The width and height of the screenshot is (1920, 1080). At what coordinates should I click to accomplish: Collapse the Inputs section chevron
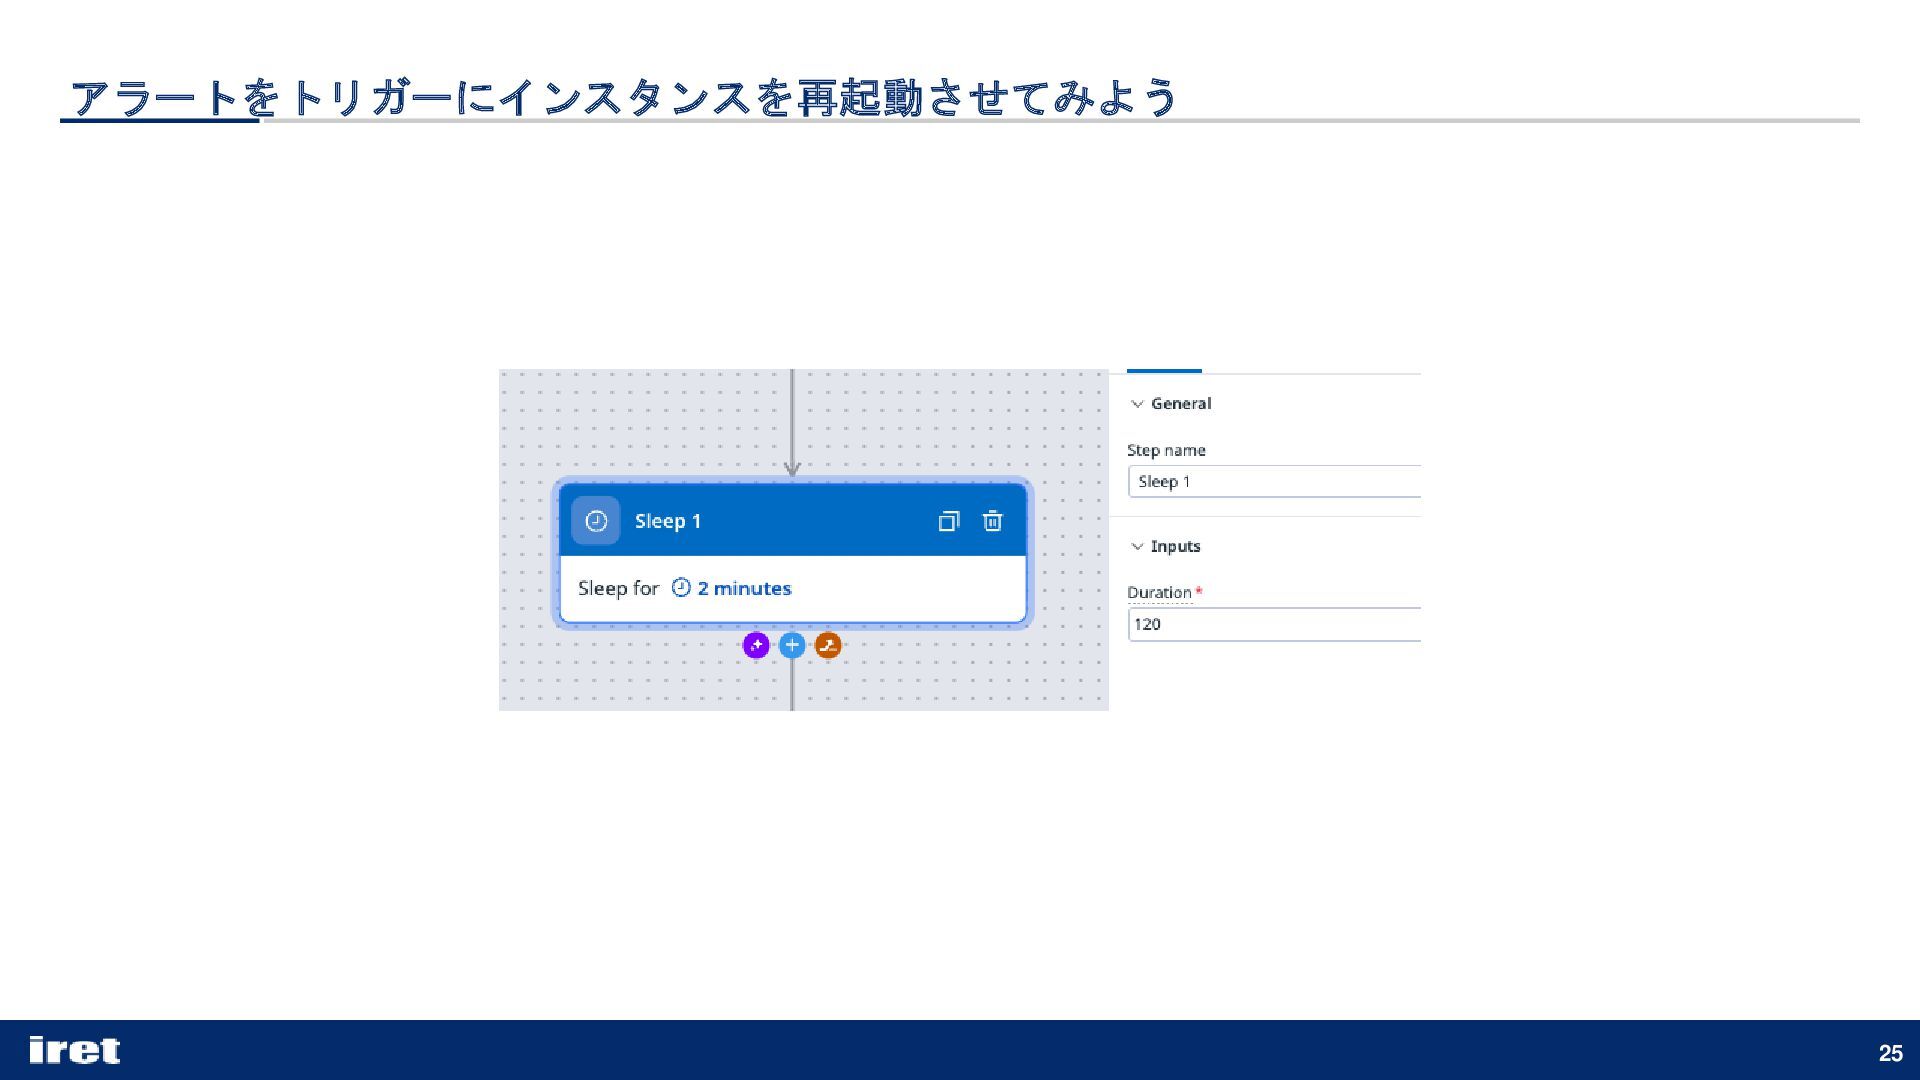(x=1137, y=546)
